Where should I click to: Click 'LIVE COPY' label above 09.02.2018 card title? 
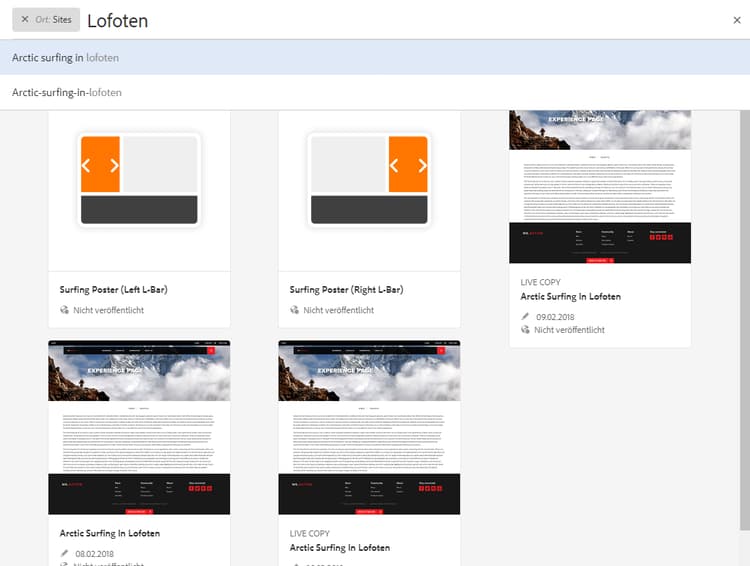point(540,282)
